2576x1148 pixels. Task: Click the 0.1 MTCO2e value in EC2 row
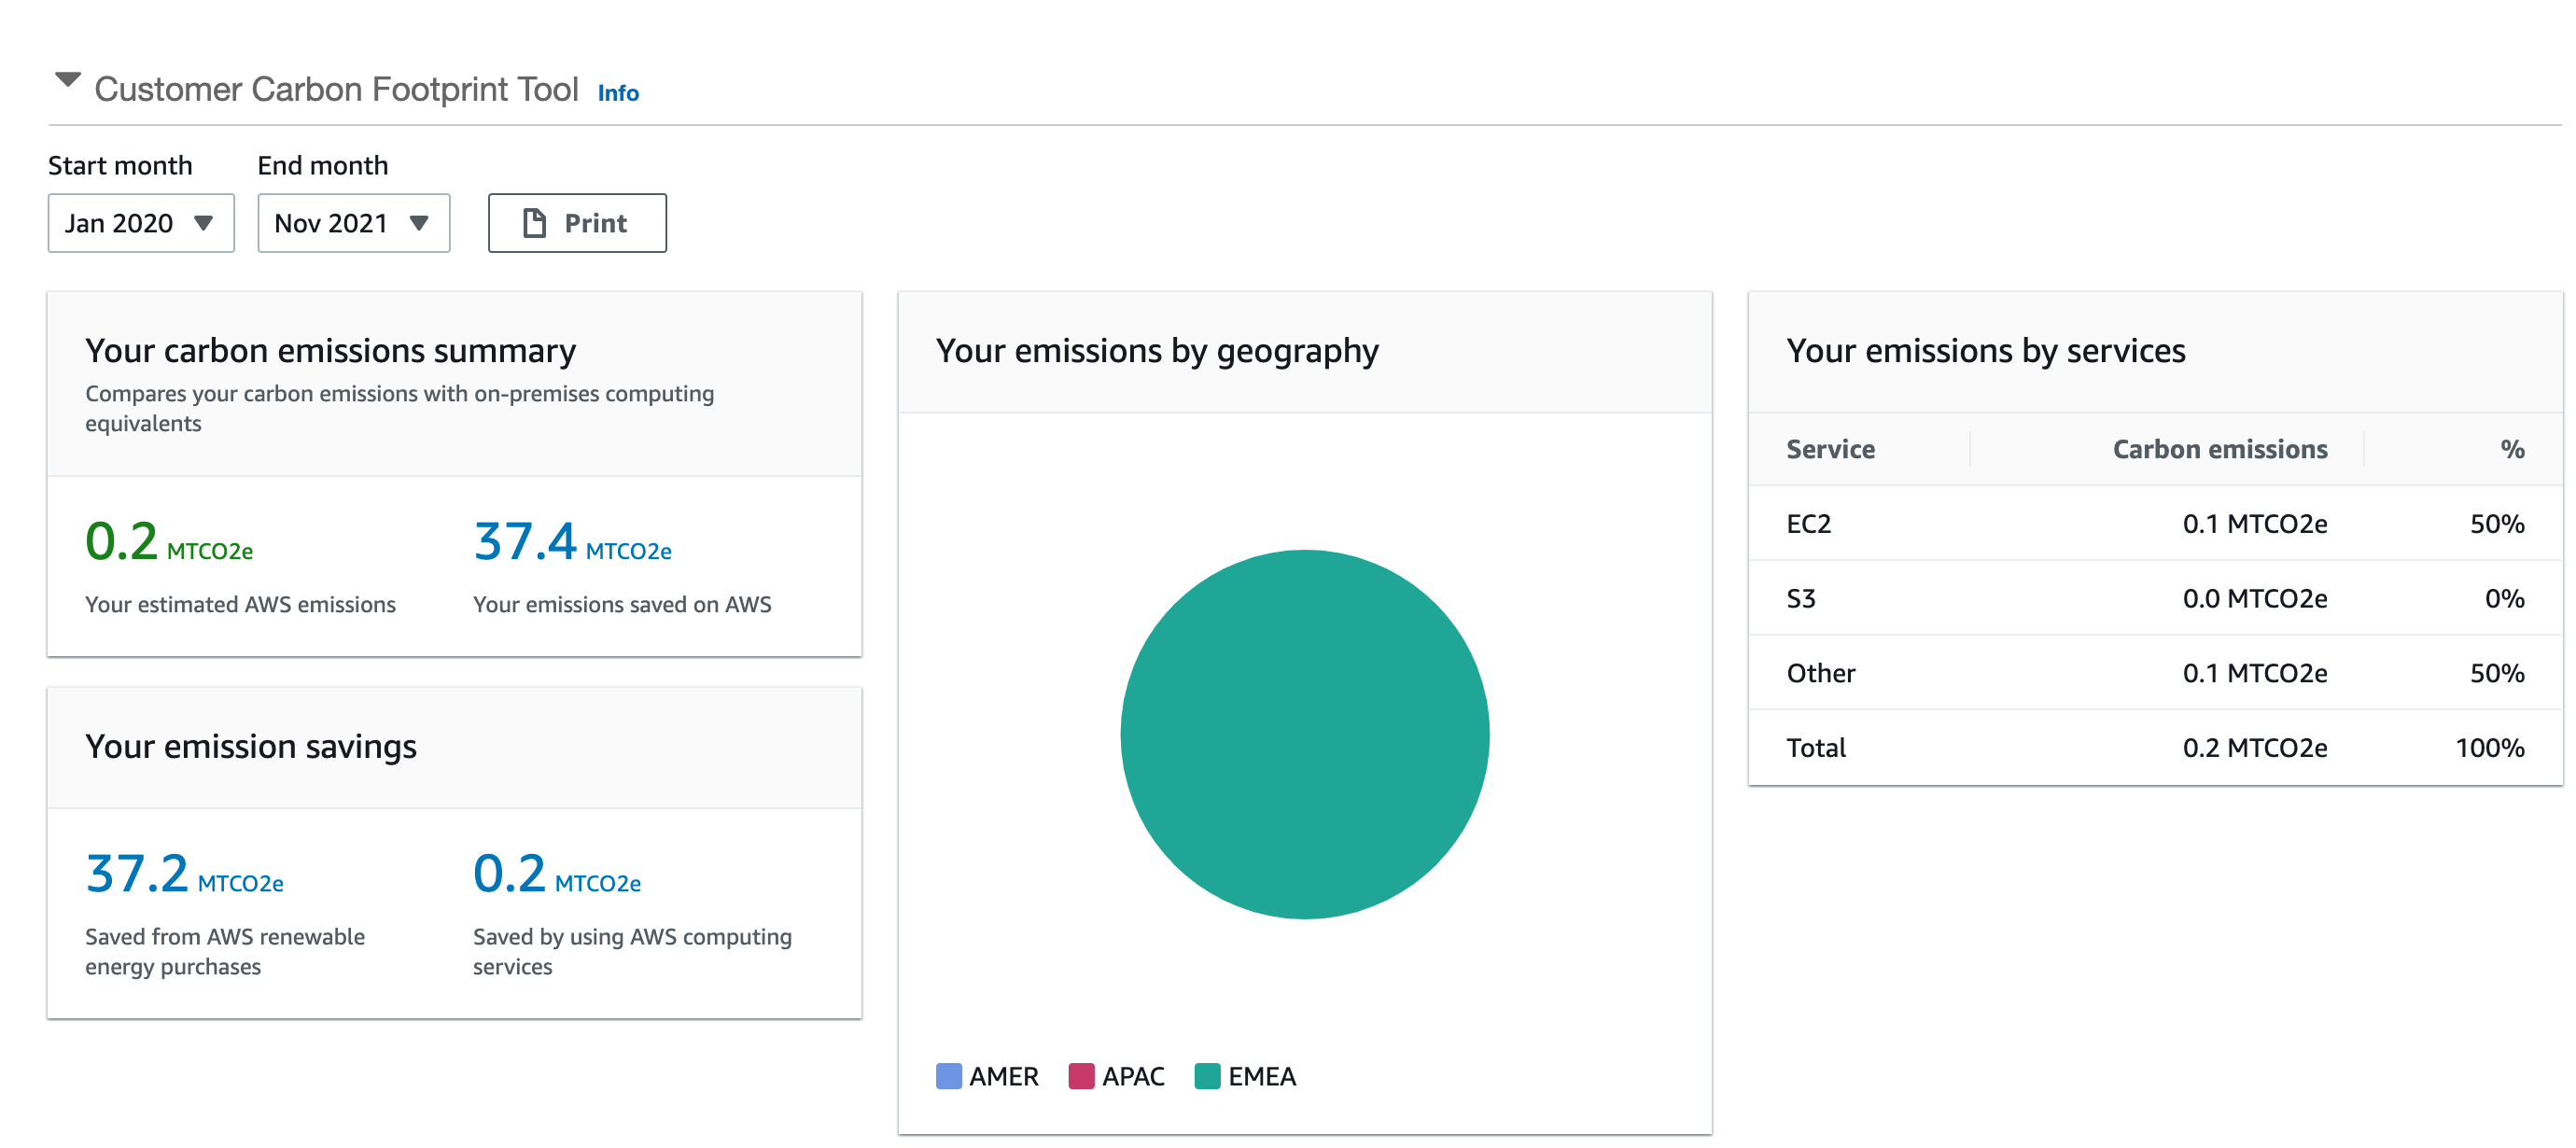[x=2255, y=524]
